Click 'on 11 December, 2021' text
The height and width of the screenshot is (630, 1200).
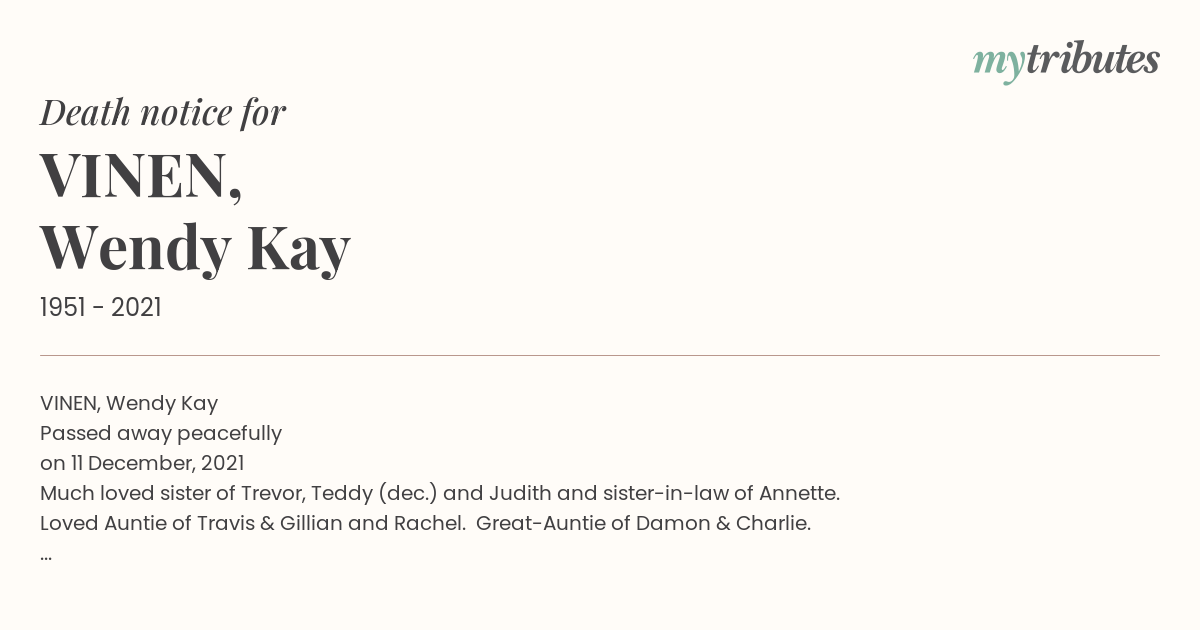[x=142, y=463]
